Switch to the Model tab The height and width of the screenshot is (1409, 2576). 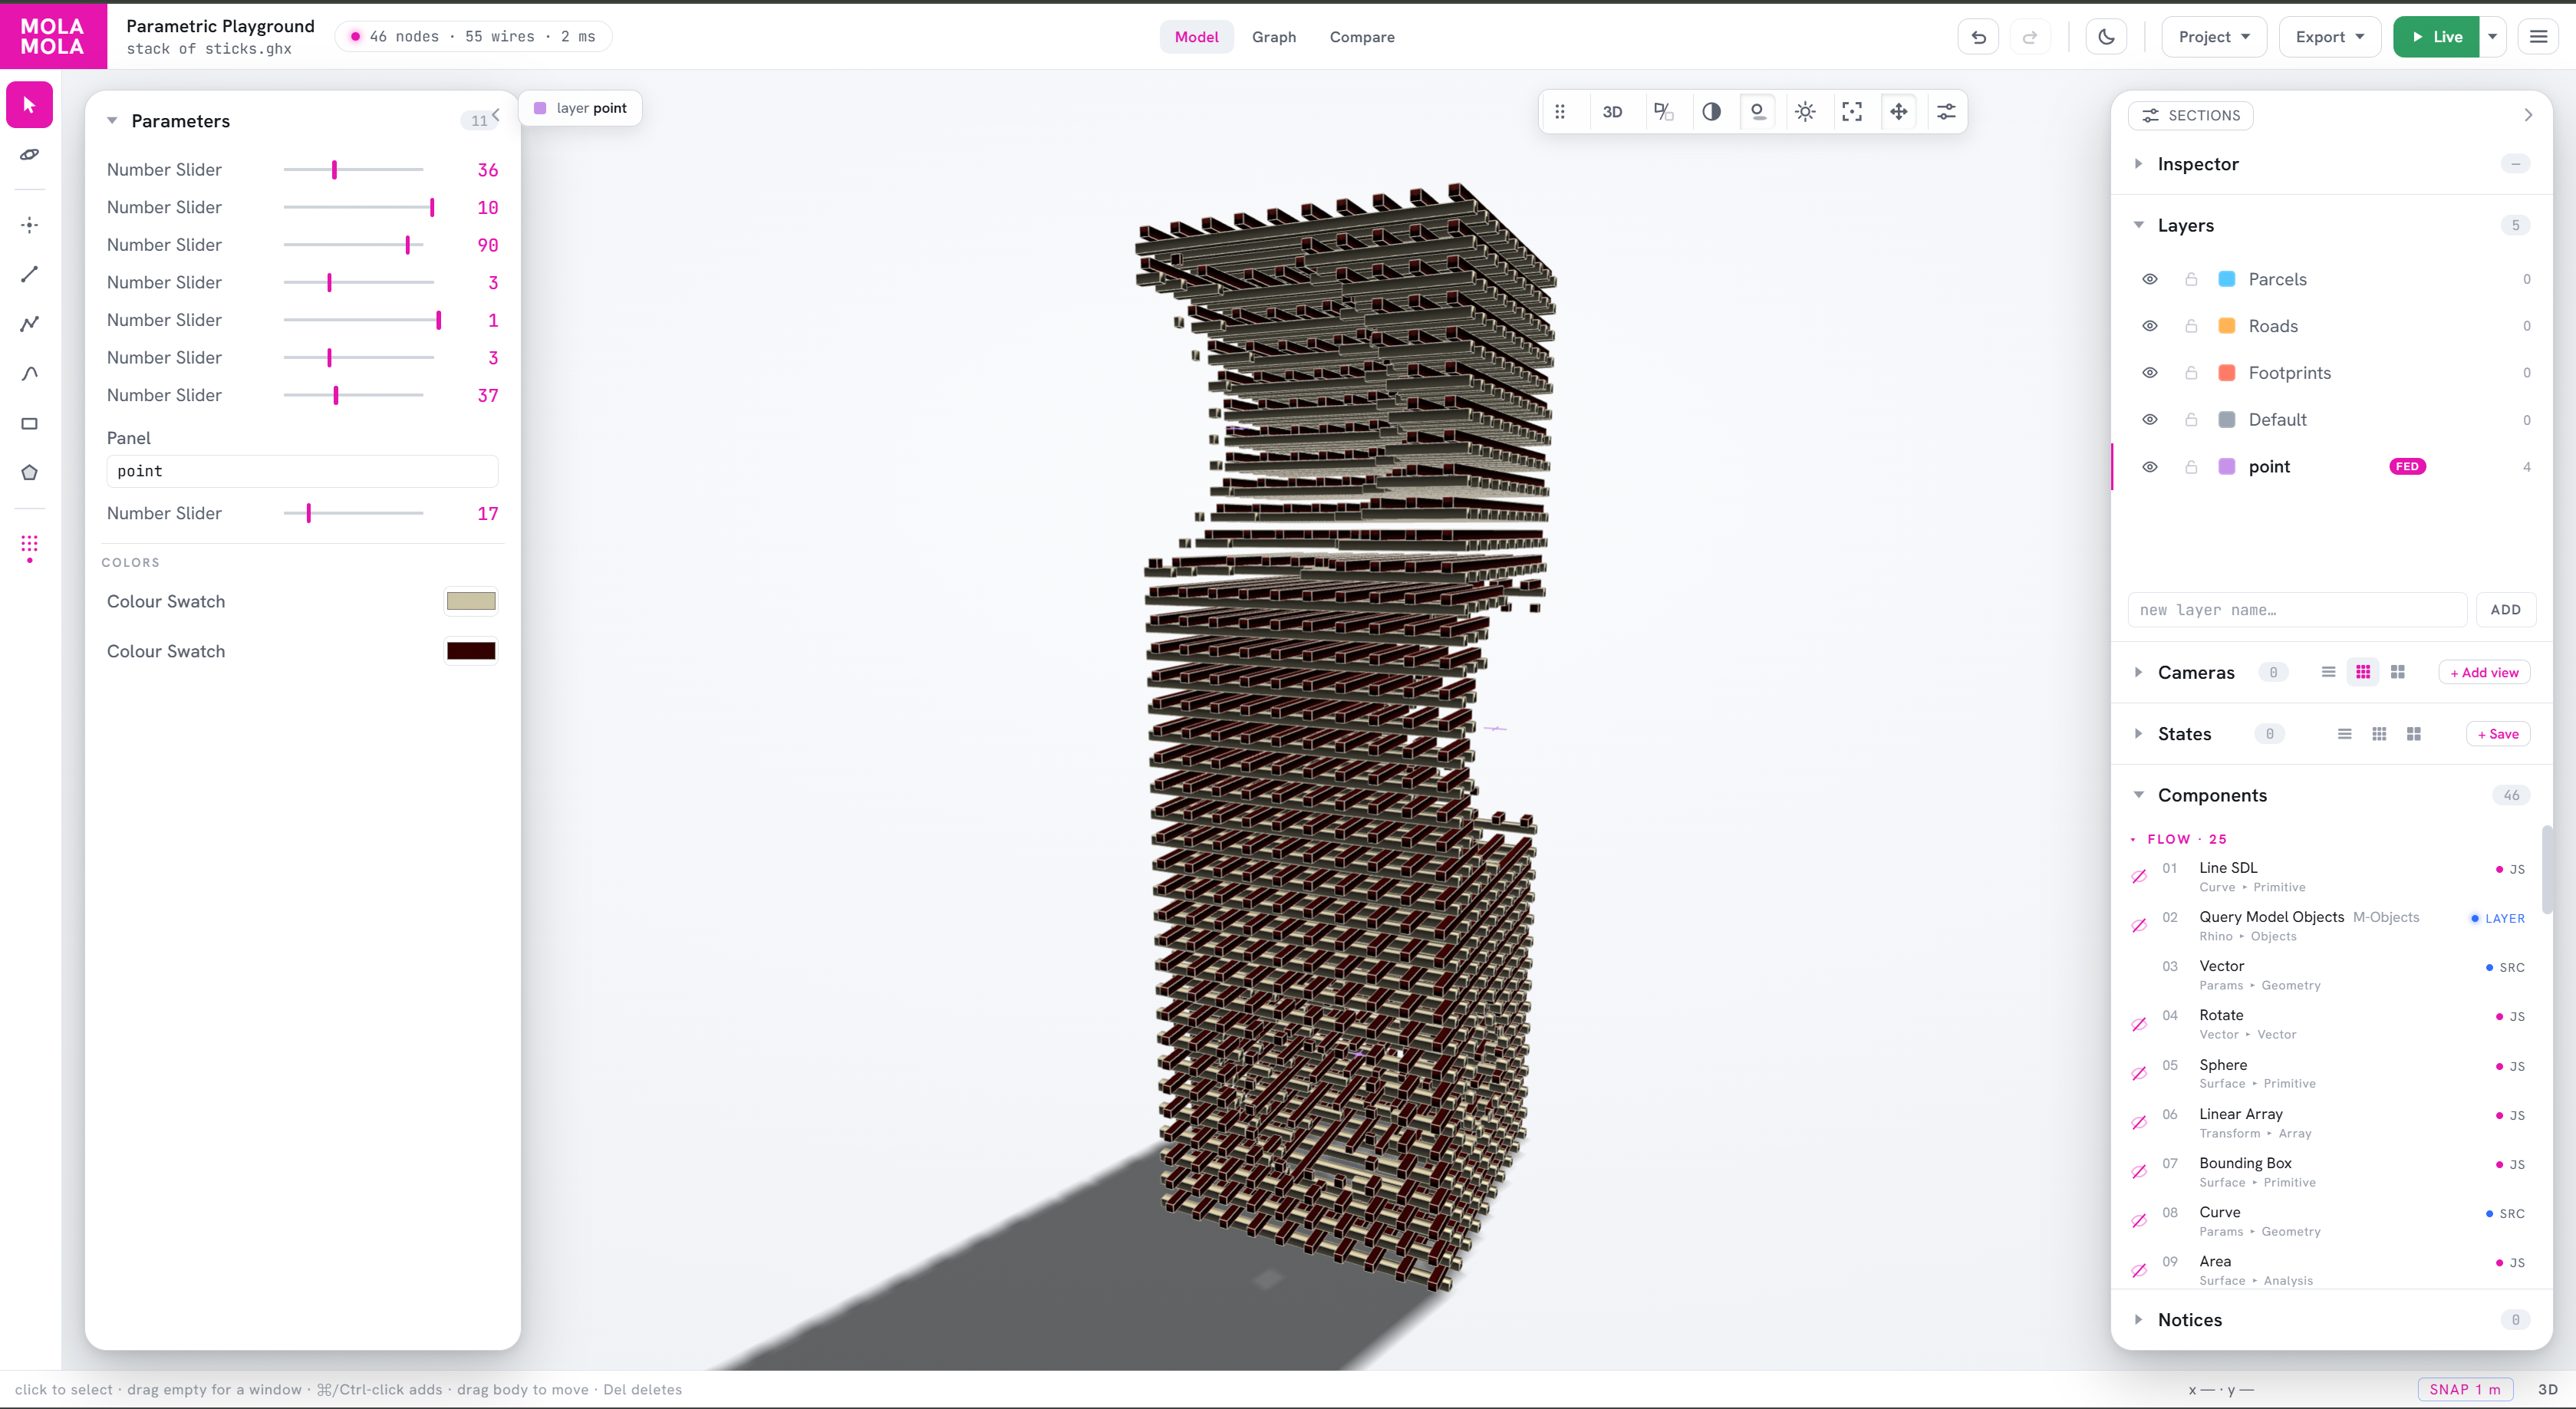tap(1196, 37)
